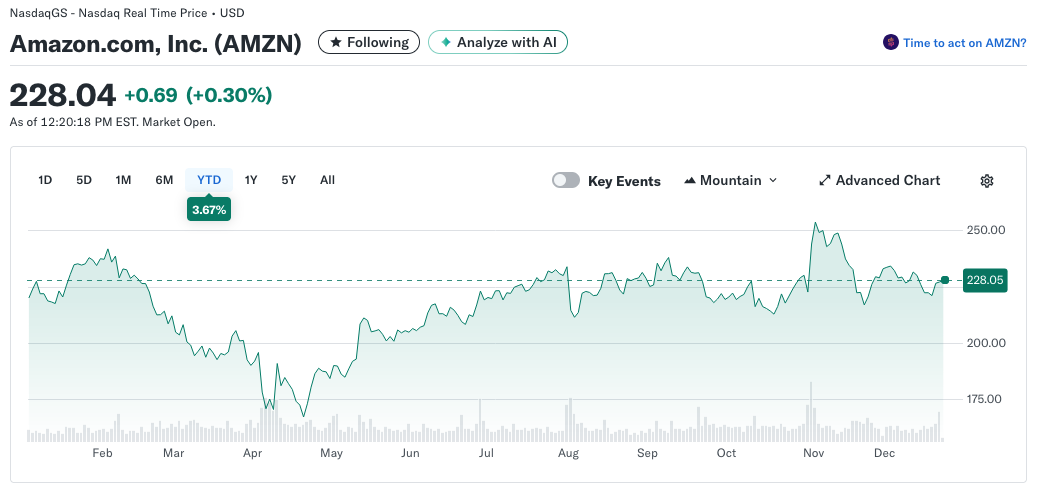The image size is (1038, 492).
Task: Click the sparkle icon in Analyze with AI
Action: (446, 42)
